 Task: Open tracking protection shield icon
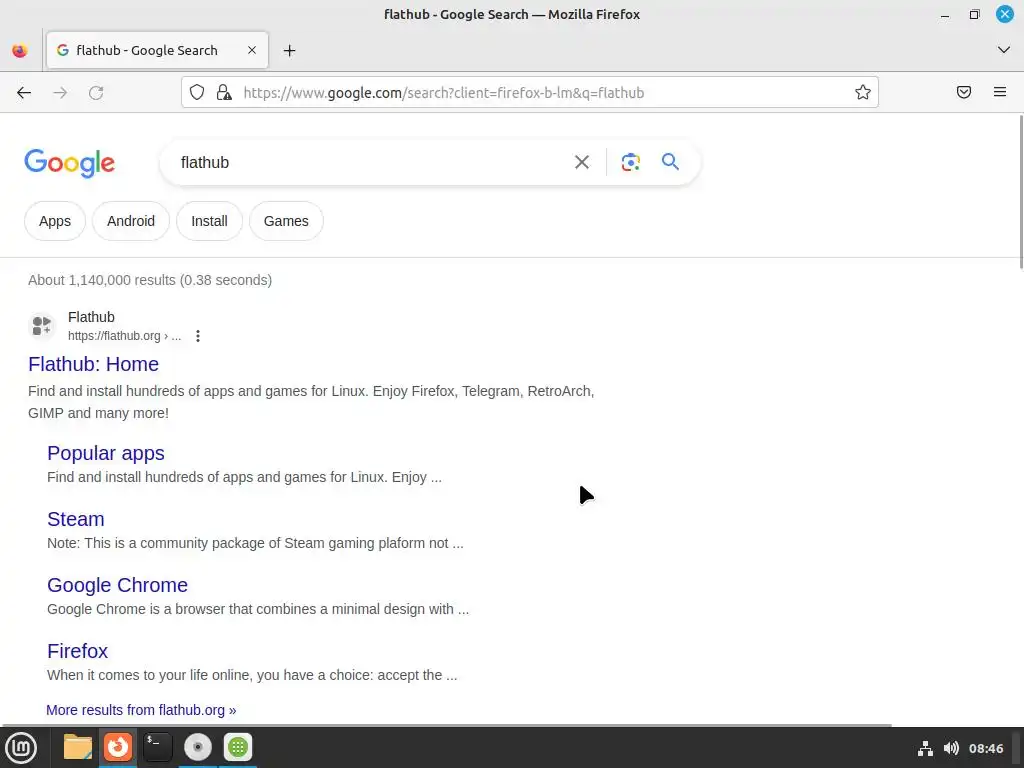(197, 92)
